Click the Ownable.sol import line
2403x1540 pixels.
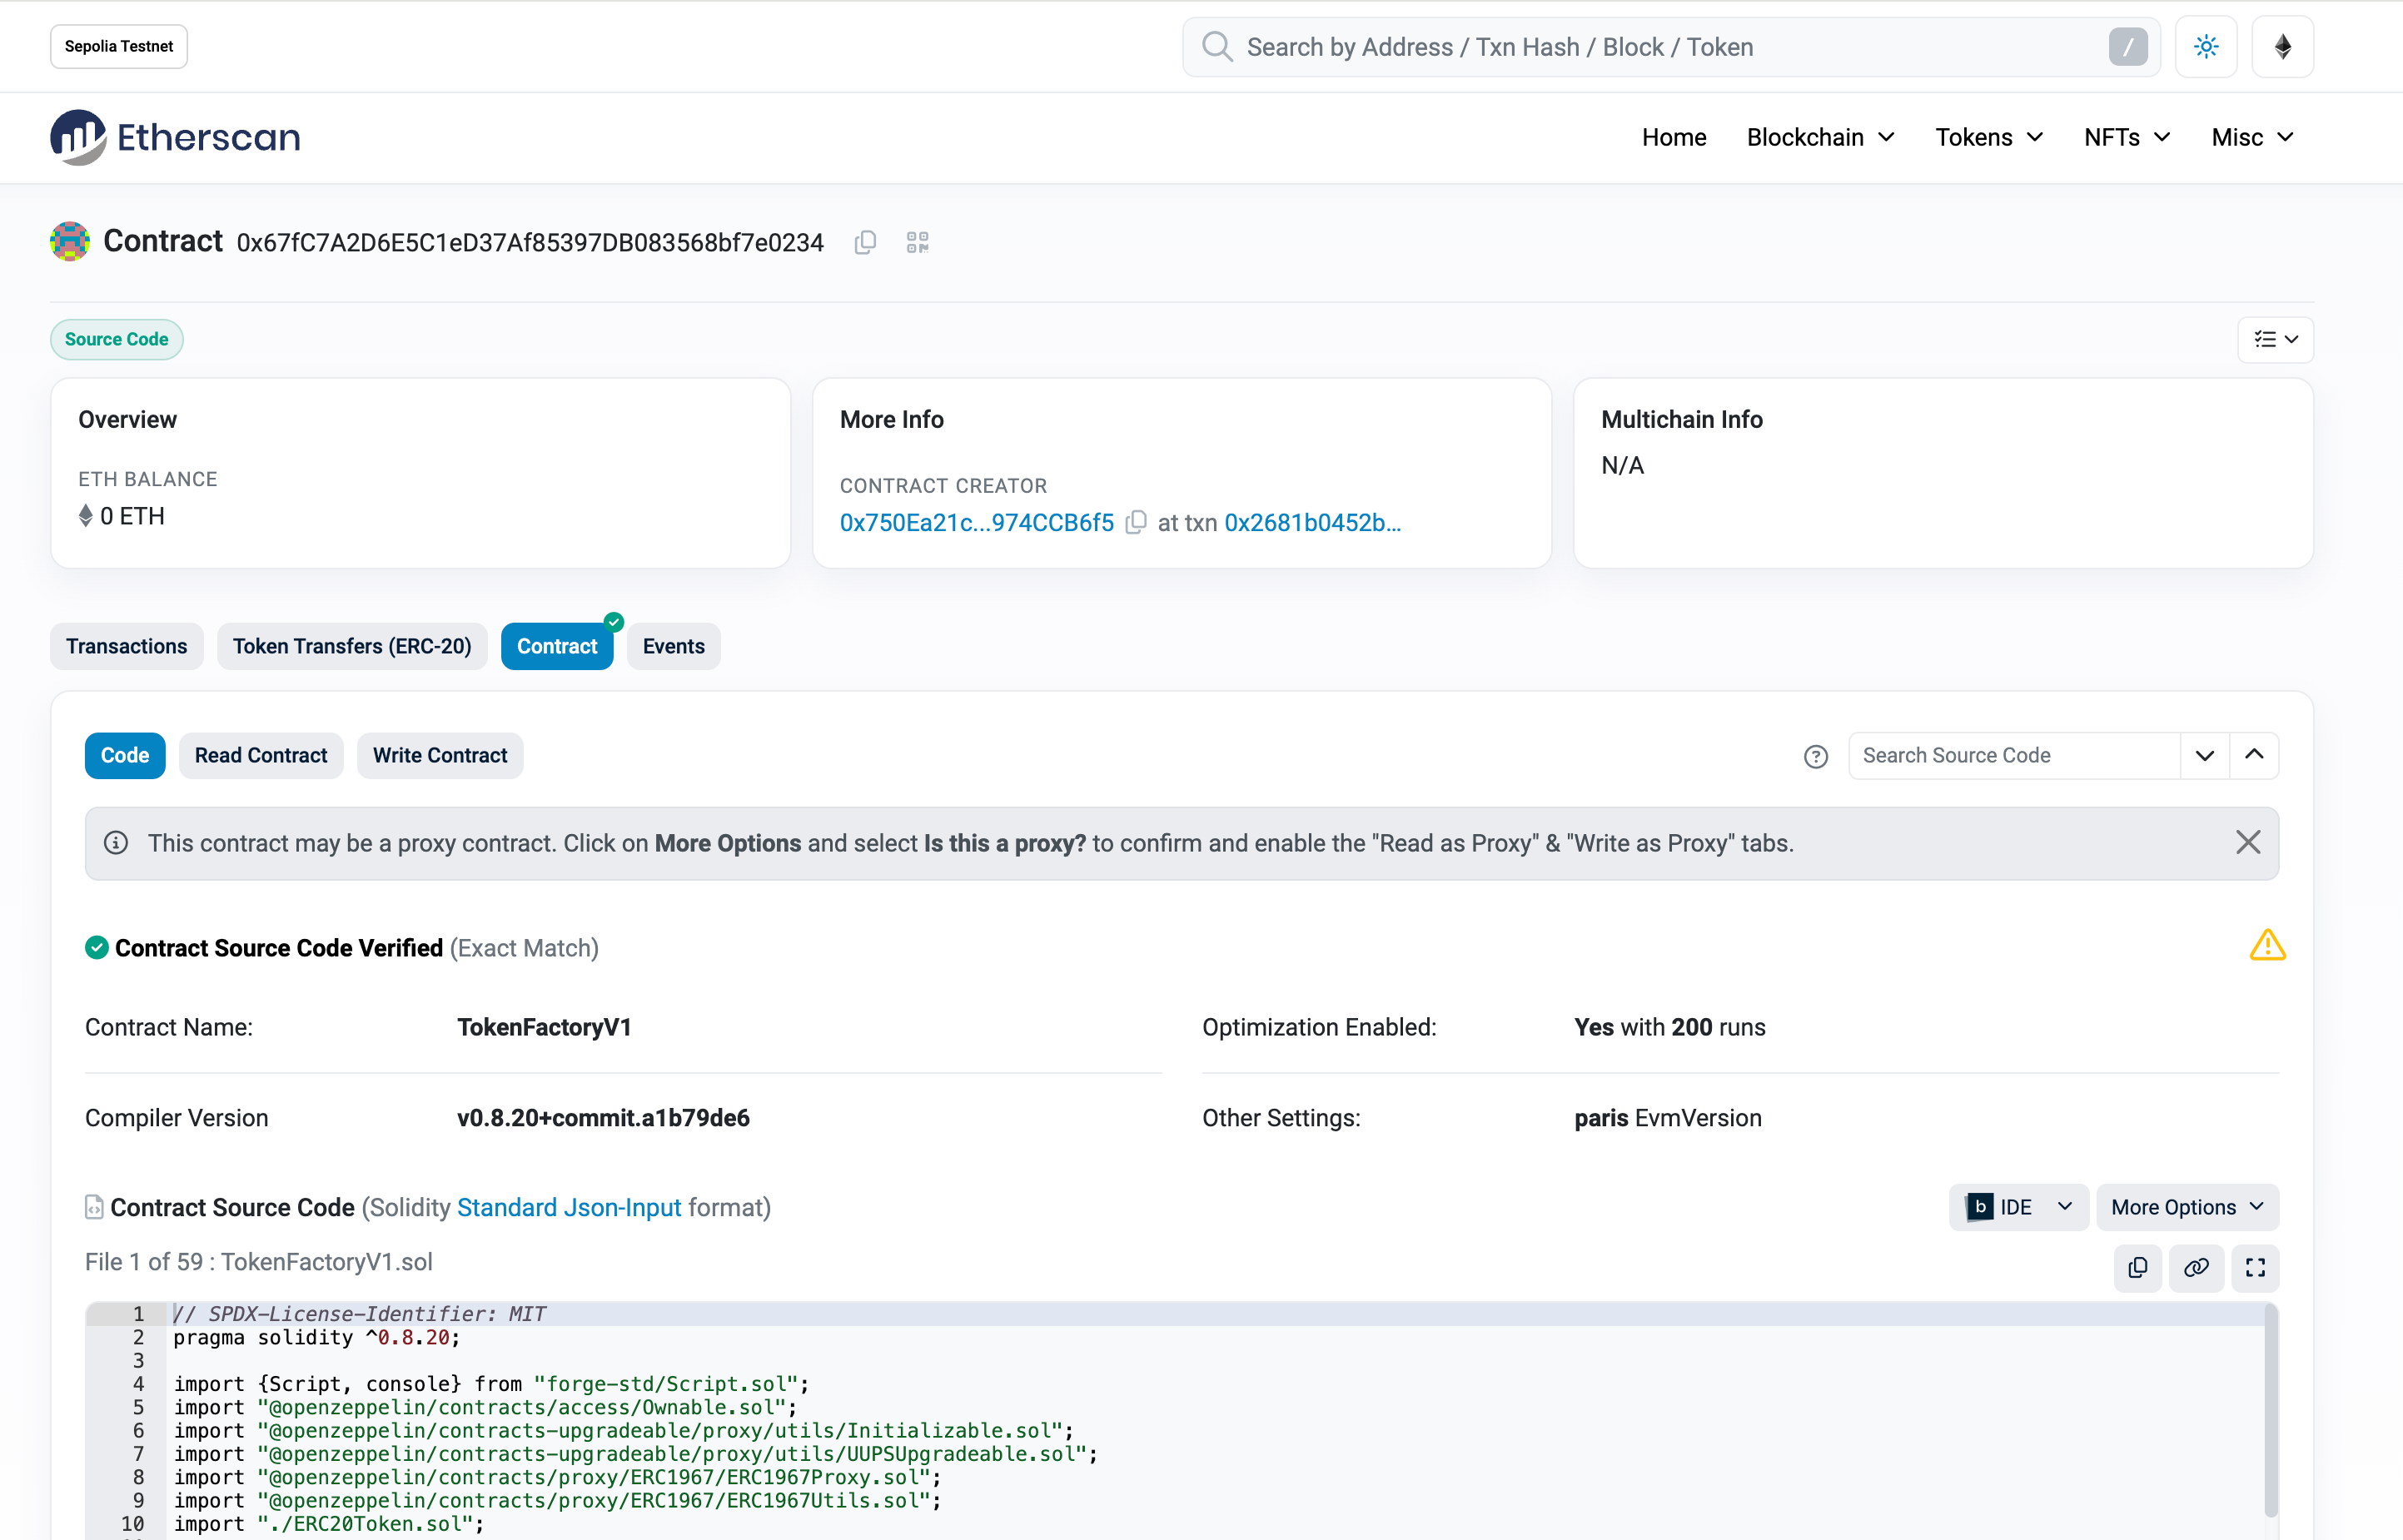pyautogui.click(x=486, y=1408)
